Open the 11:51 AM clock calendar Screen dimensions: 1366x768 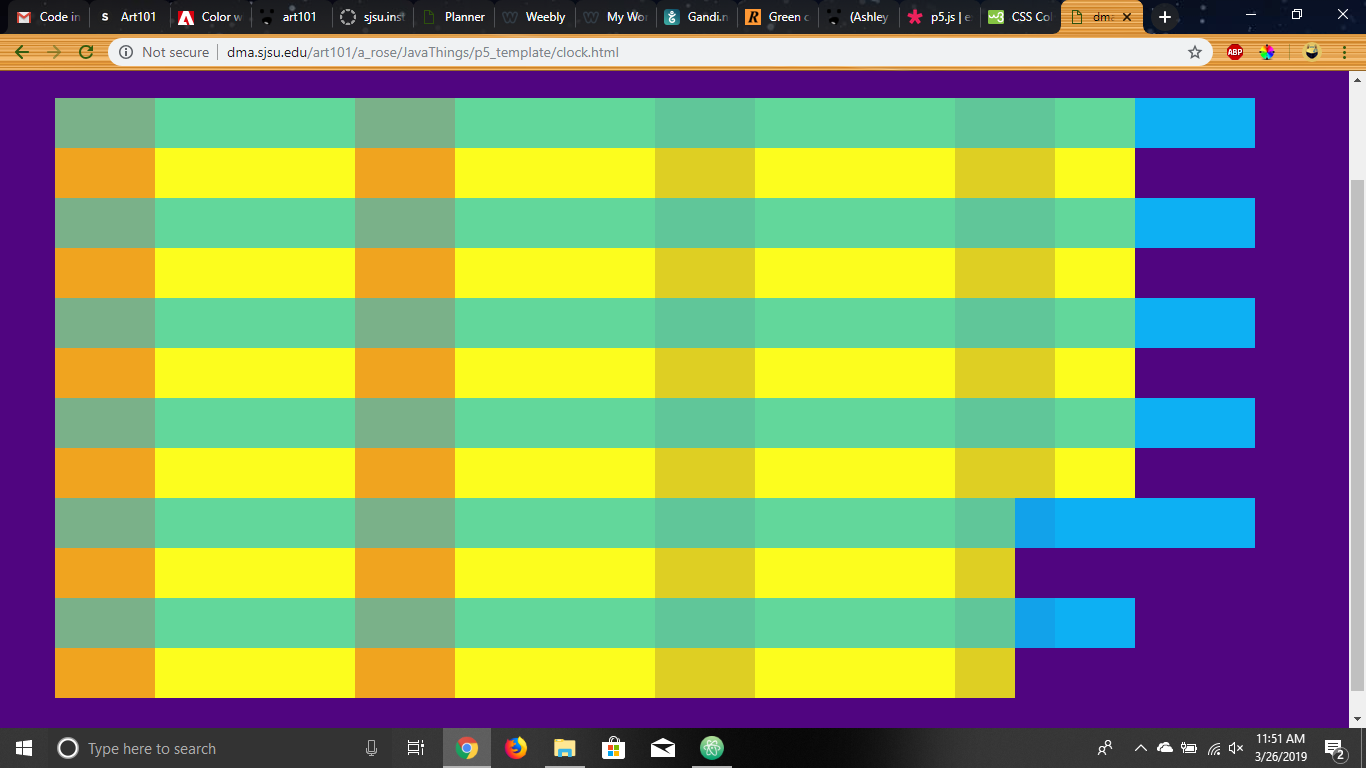pos(1281,748)
